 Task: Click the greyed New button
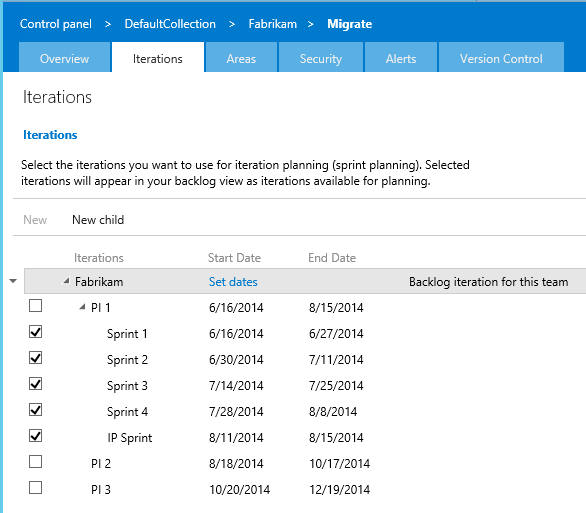click(x=35, y=220)
